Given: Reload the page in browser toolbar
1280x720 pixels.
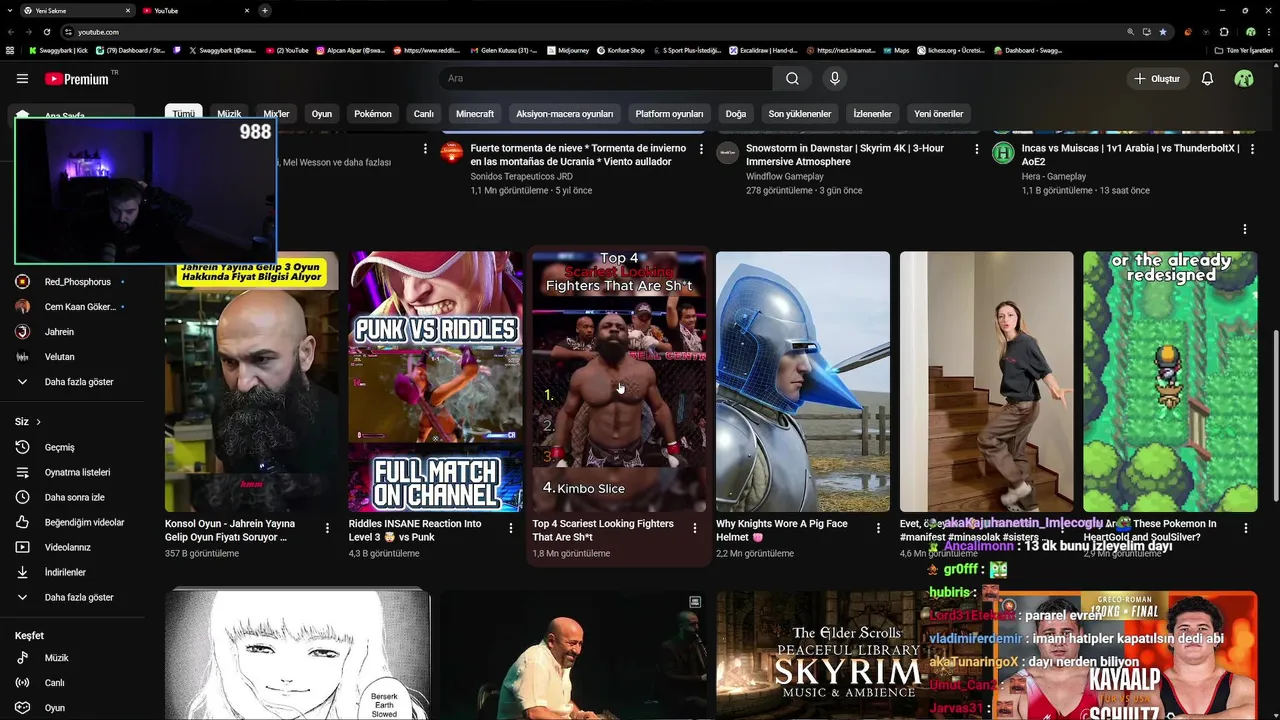Looking at the screenshot, I should click(46, 32).
